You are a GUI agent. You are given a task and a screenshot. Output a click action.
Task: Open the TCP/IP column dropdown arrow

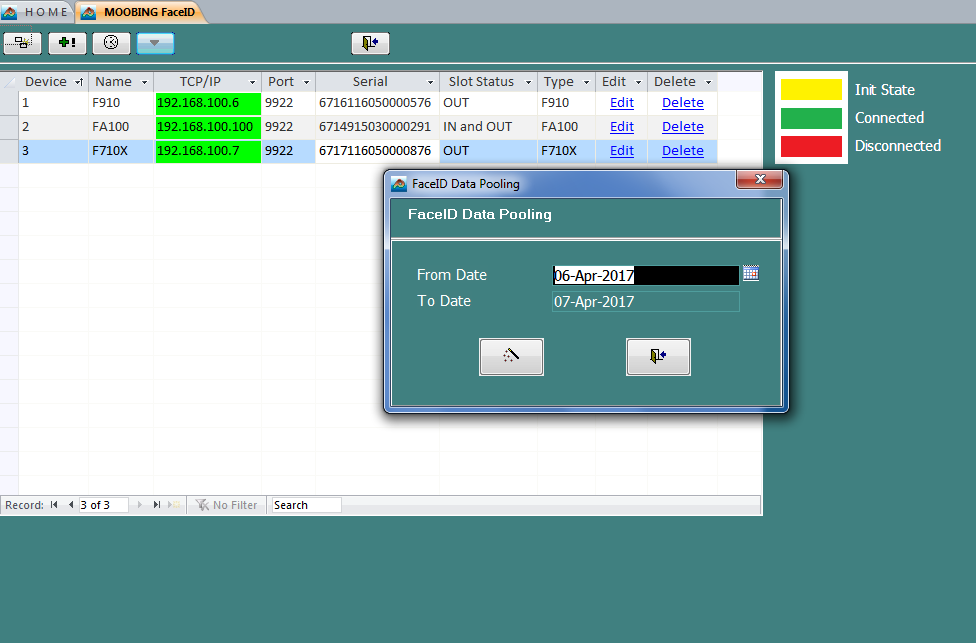tap(252, 82)
